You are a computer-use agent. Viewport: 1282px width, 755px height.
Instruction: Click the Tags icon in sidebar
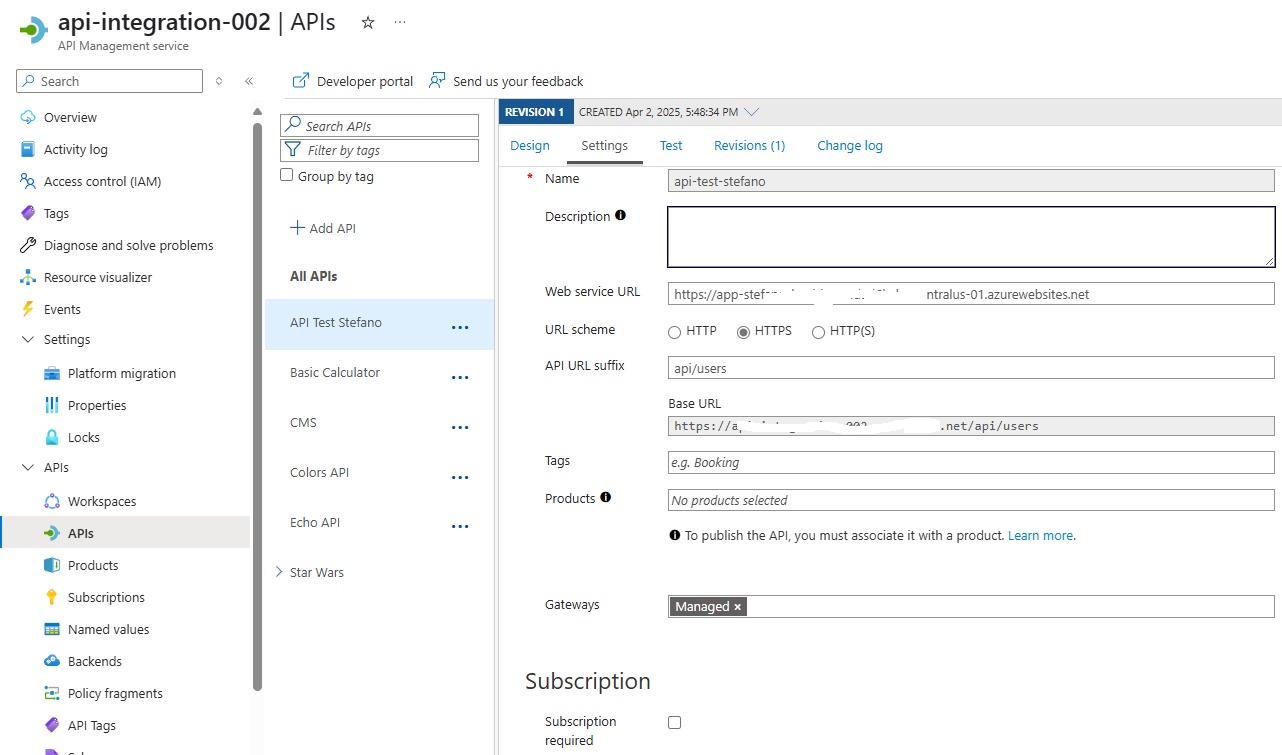click(x=28, y=213)
